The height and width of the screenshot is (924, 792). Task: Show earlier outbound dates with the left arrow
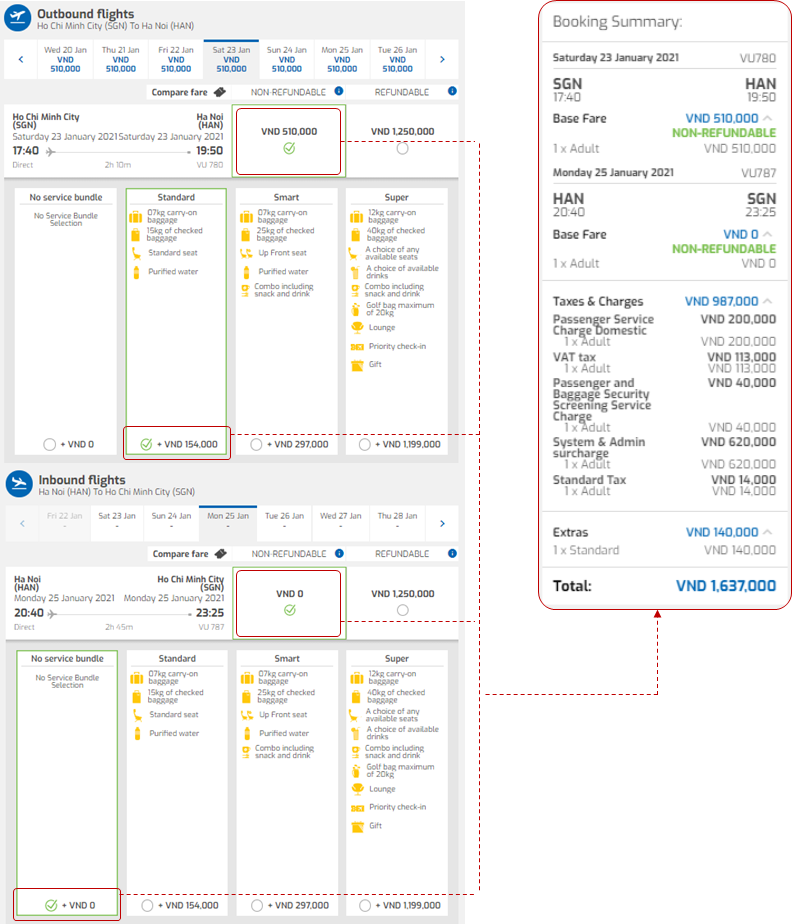21,60
